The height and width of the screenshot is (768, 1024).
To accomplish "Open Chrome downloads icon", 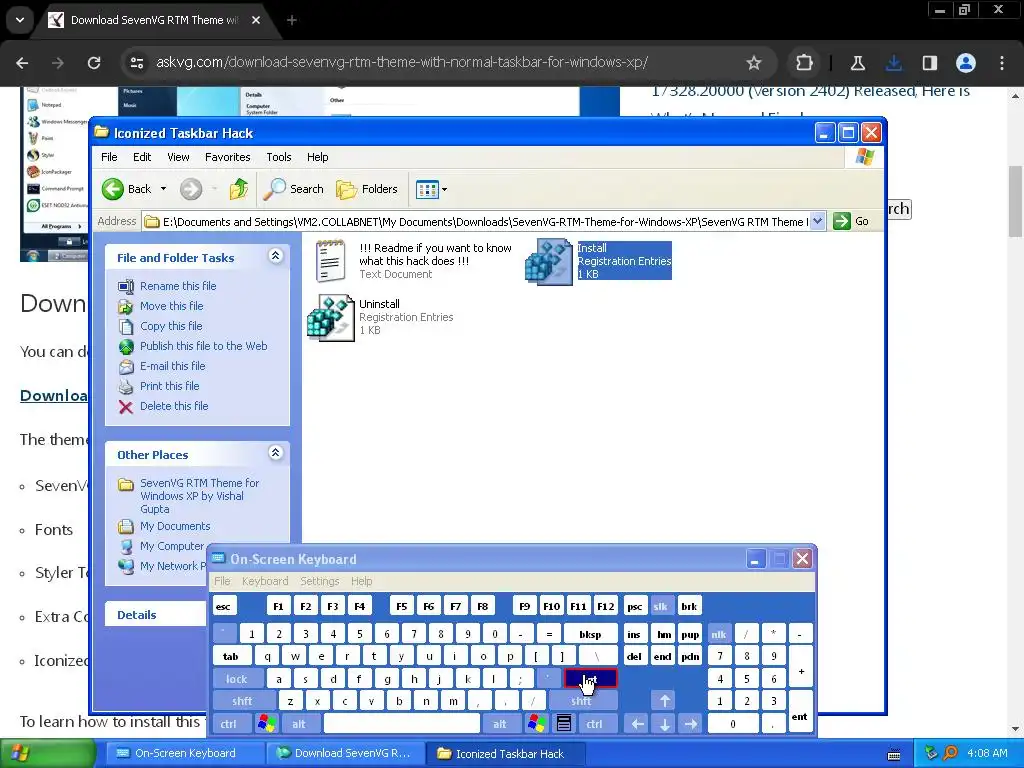I will pyautogui.click(x=894, y=63).
